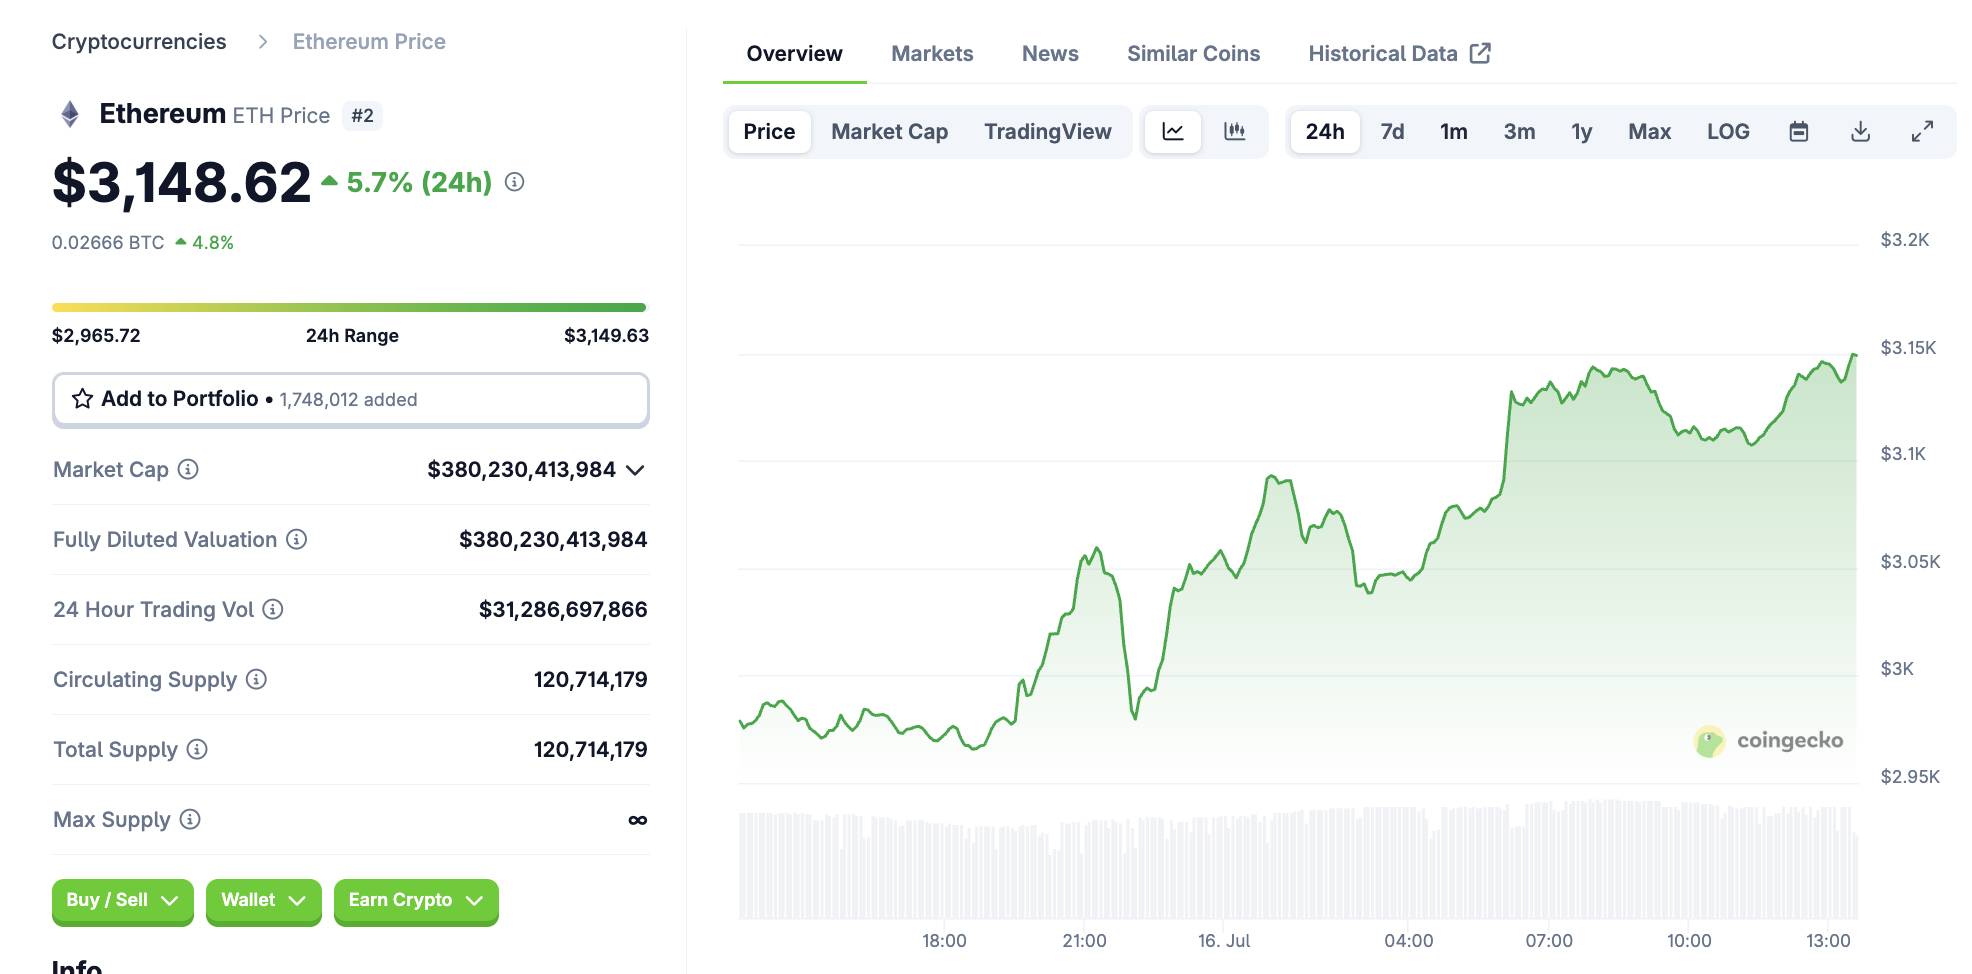The height and width of the screenshot is (974, 1972).
Task: Switch to line chart view icon
Action: click(x=1173, y=131)
